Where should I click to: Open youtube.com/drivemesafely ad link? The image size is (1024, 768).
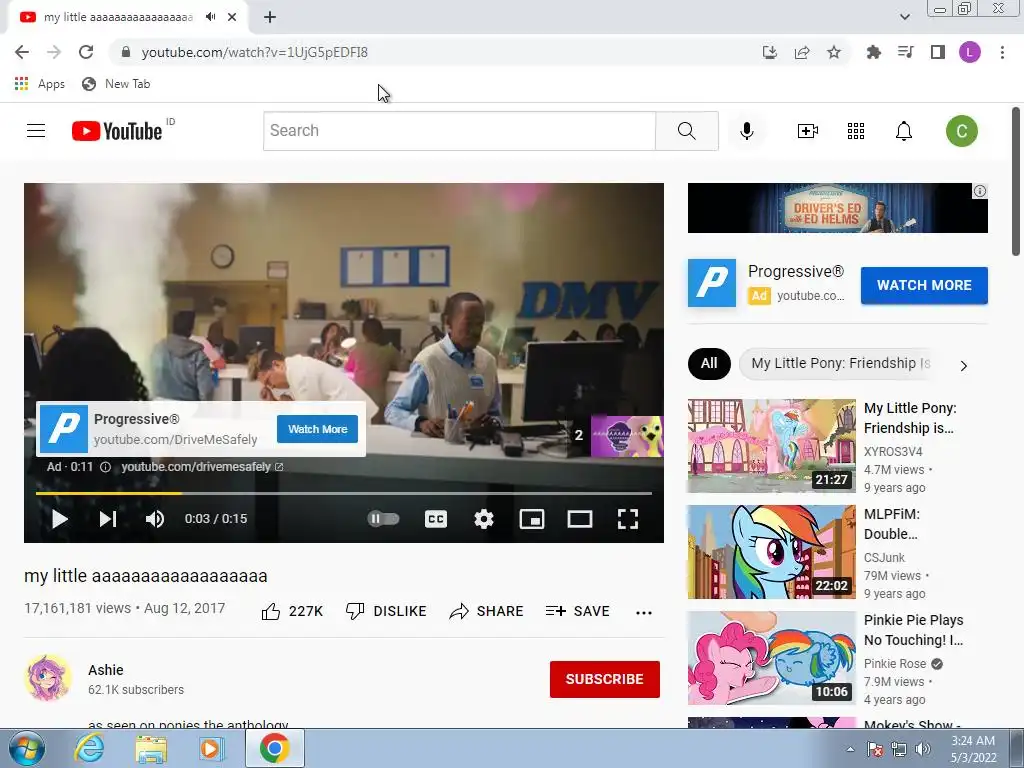pos(202,467)
